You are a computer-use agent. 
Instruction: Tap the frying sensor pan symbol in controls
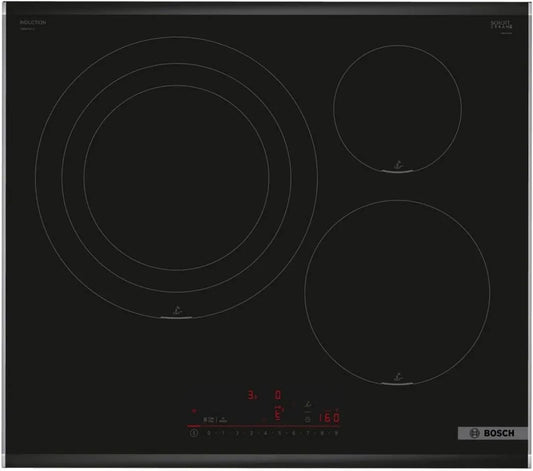click(x=308, y=405)
